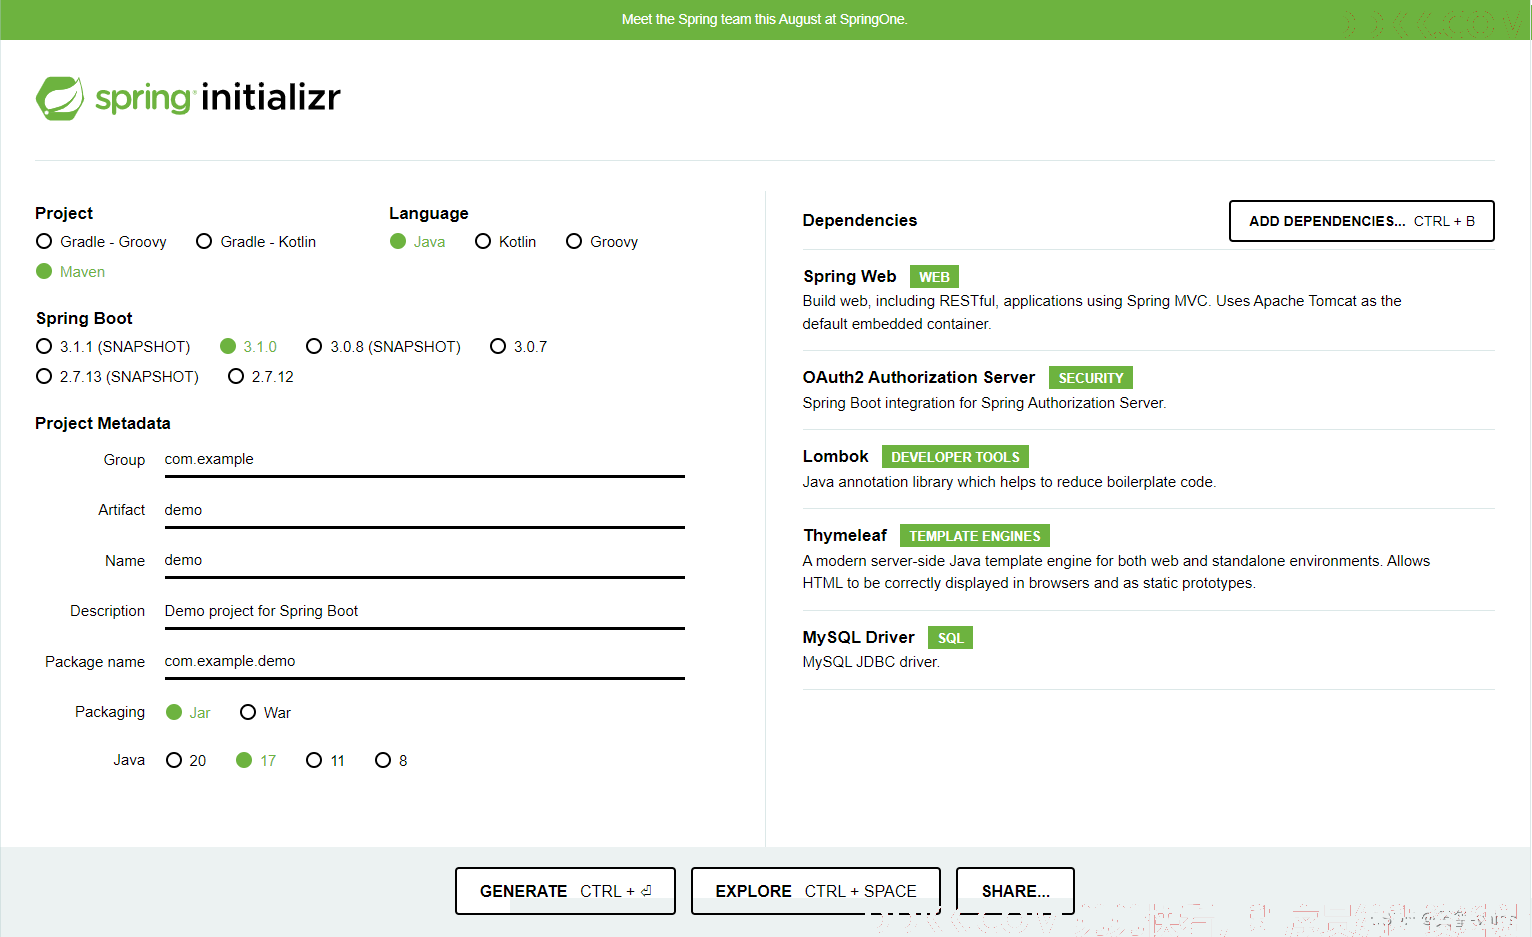Screen dimensions: 1532x937
Task: Click the DEVELOPER TOOLS tag badge
Action: tap(955, 457)
